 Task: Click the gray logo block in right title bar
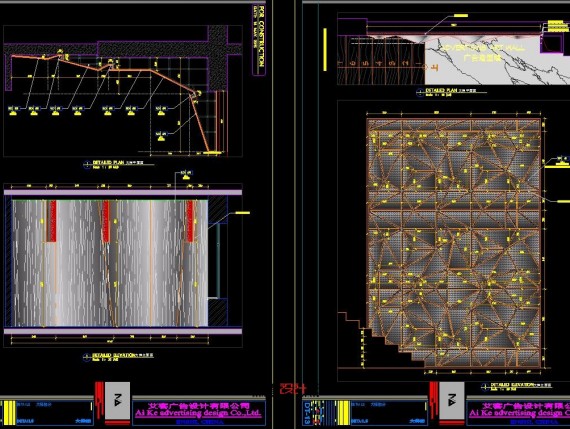(x=451, y=400)
